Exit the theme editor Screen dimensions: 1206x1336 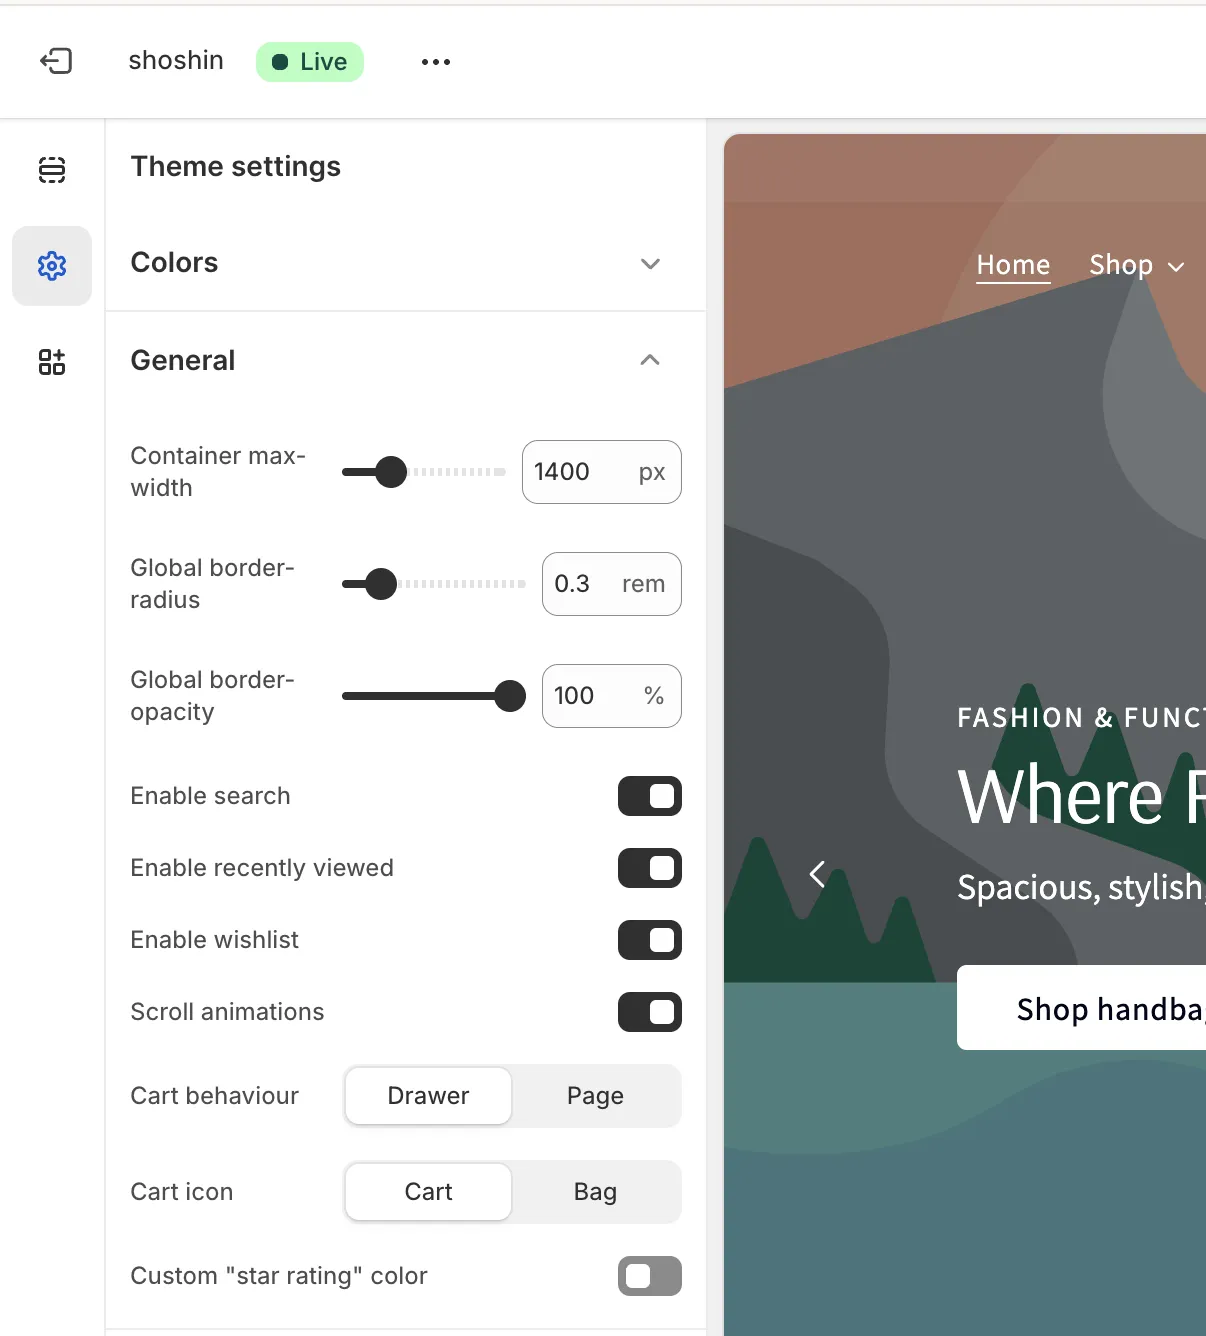click(x=57, y=61)
